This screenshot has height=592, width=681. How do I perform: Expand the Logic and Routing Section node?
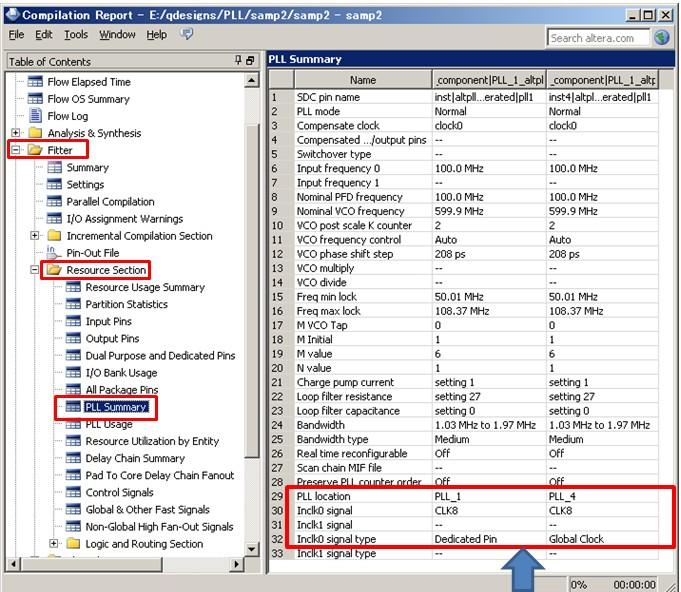[x=54, y=544]
